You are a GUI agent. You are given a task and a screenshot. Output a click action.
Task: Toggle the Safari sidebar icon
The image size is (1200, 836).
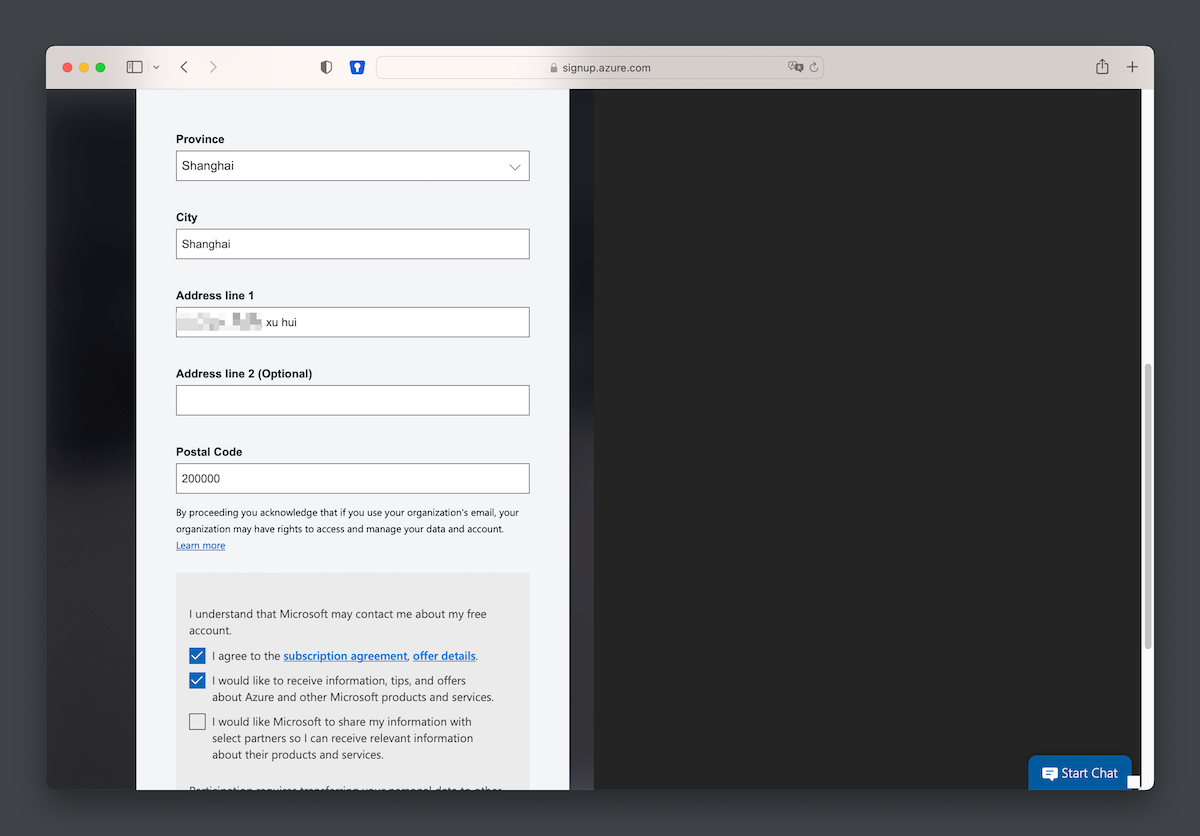[134, 67]
